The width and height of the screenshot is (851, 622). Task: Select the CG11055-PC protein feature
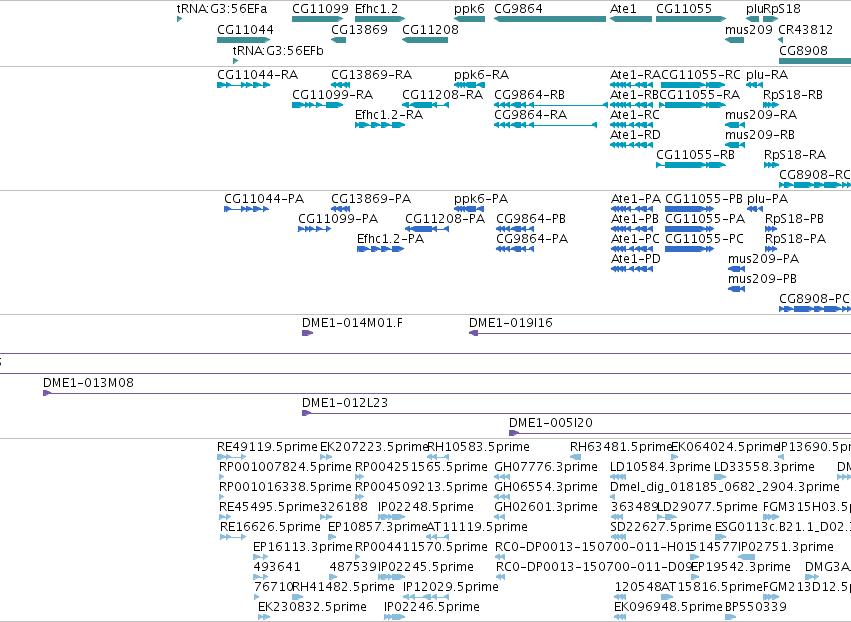pos(689,249)
